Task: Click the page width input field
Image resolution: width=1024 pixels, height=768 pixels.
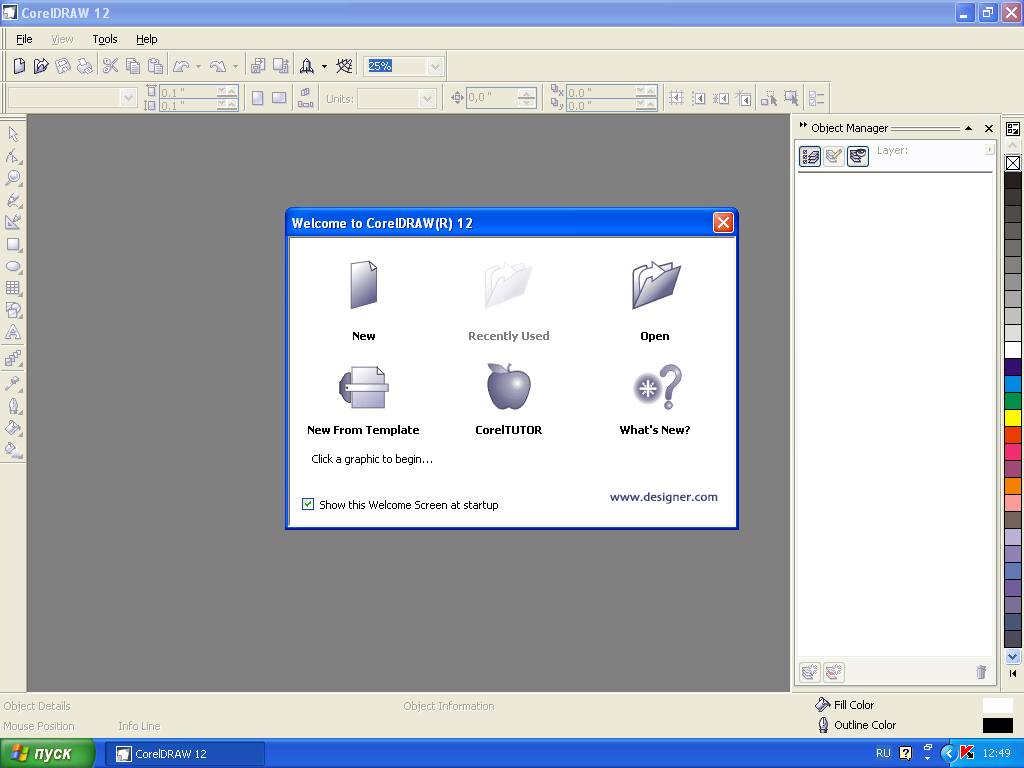Action: tap(189, 92)
